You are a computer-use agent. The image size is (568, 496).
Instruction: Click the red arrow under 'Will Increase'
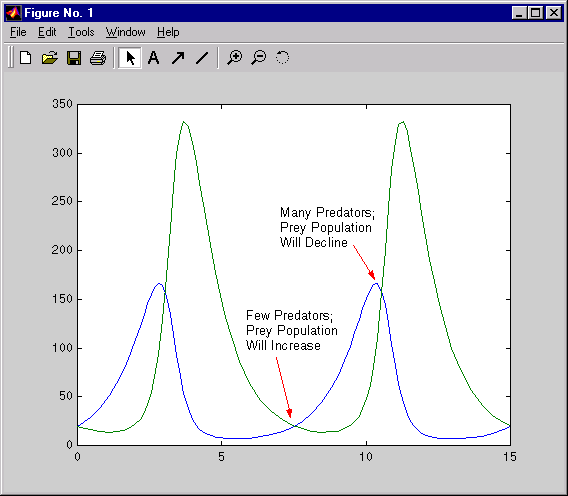[284, 388]
